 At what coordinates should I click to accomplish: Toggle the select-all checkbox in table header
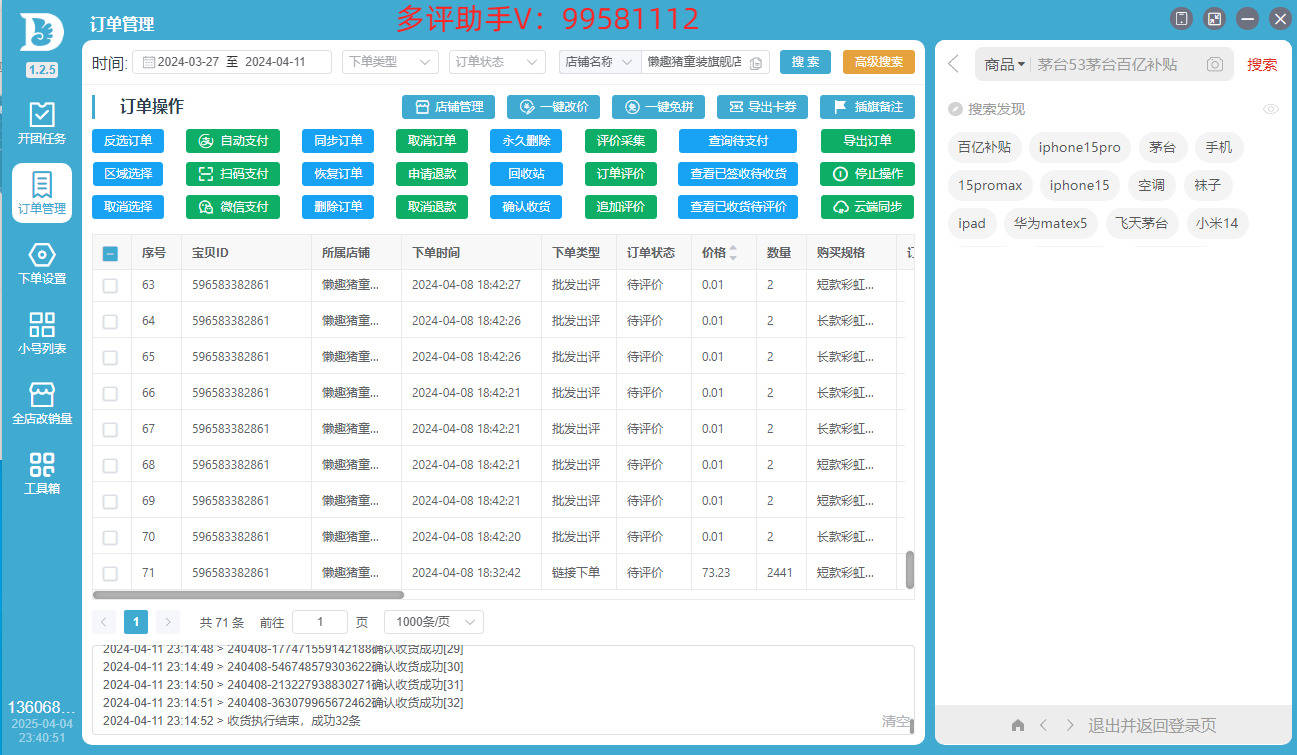tap(110, 254)
